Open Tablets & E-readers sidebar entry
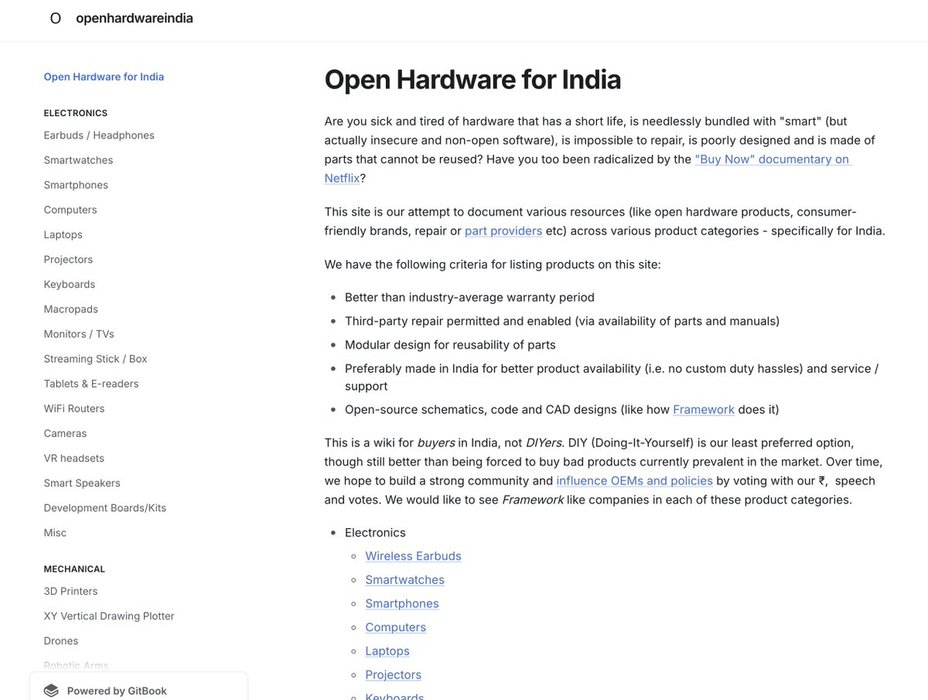 (91, 384)
